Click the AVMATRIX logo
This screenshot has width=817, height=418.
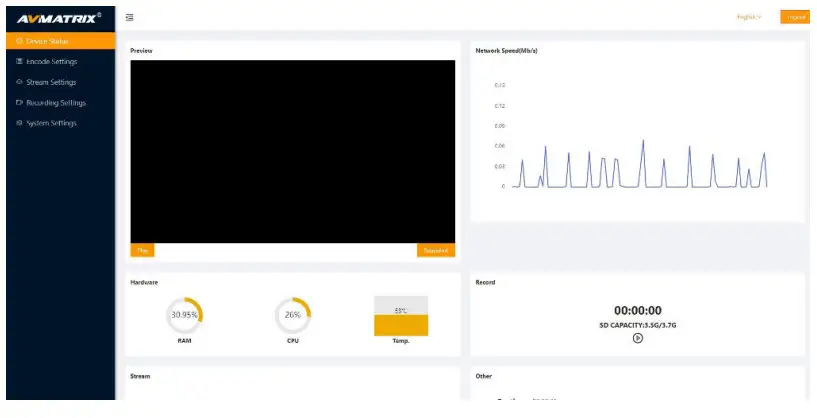coord(58,19)
